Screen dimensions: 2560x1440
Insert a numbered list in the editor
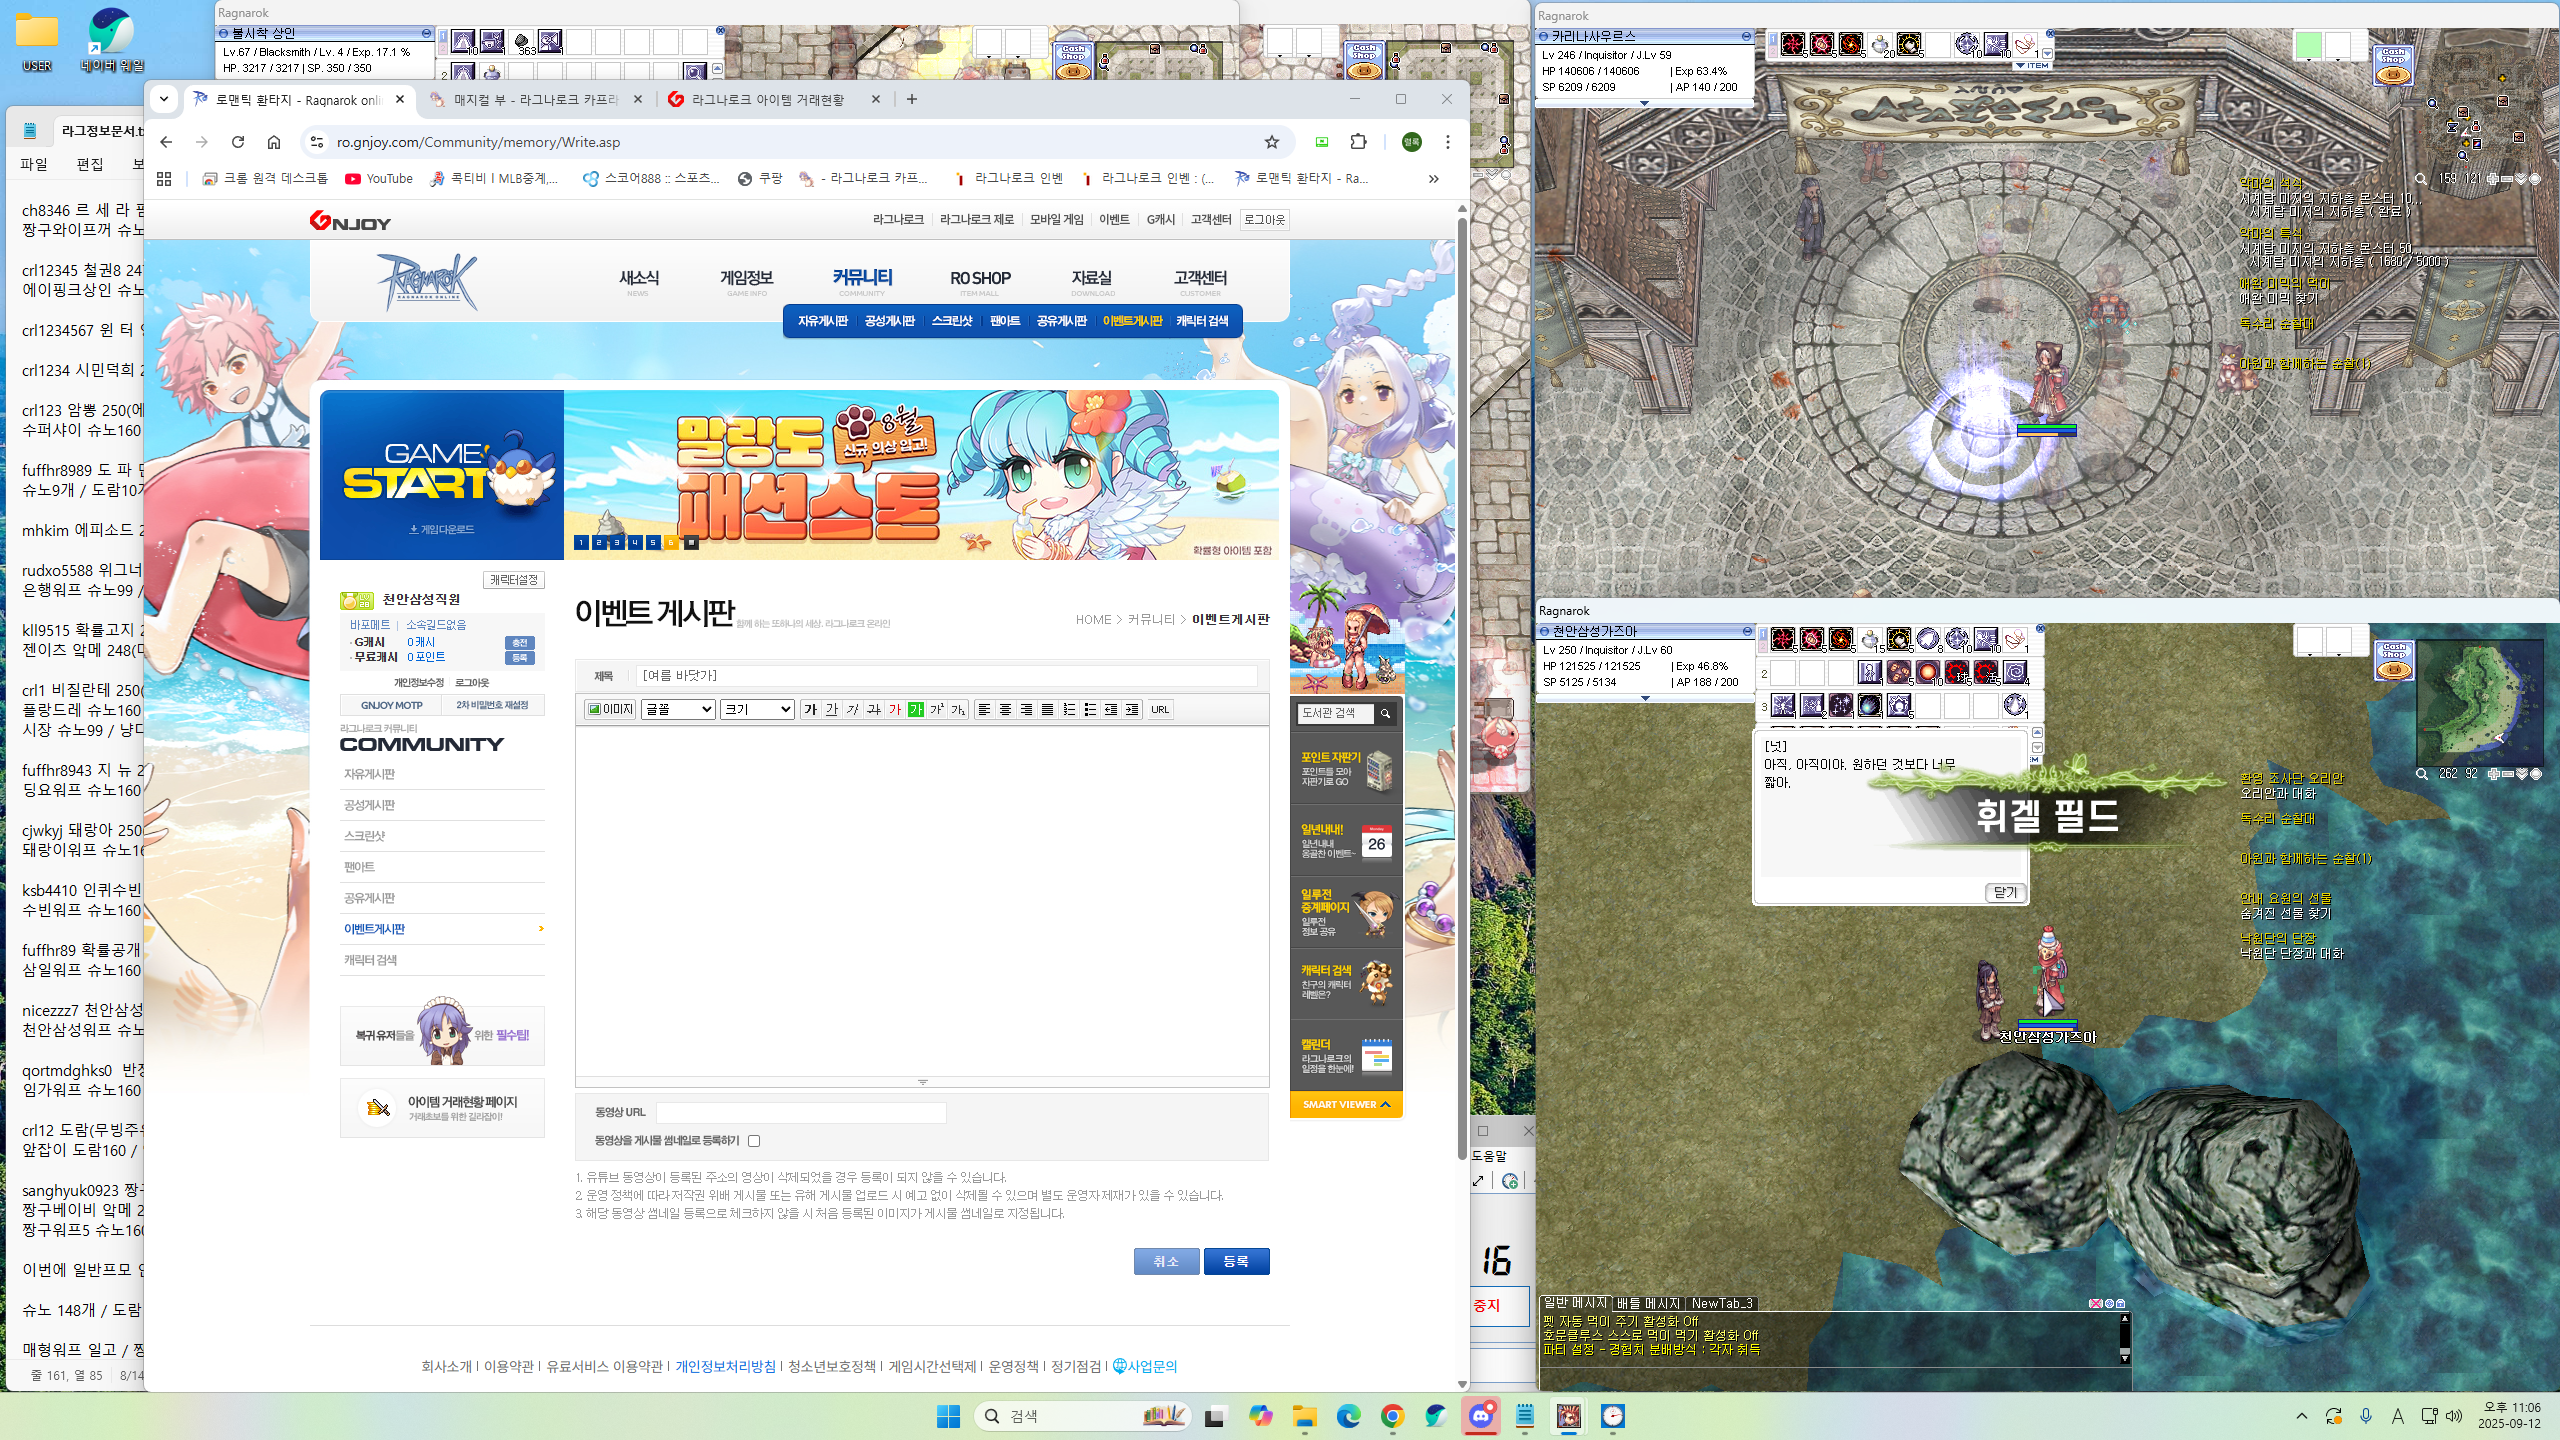point(1069,709)
